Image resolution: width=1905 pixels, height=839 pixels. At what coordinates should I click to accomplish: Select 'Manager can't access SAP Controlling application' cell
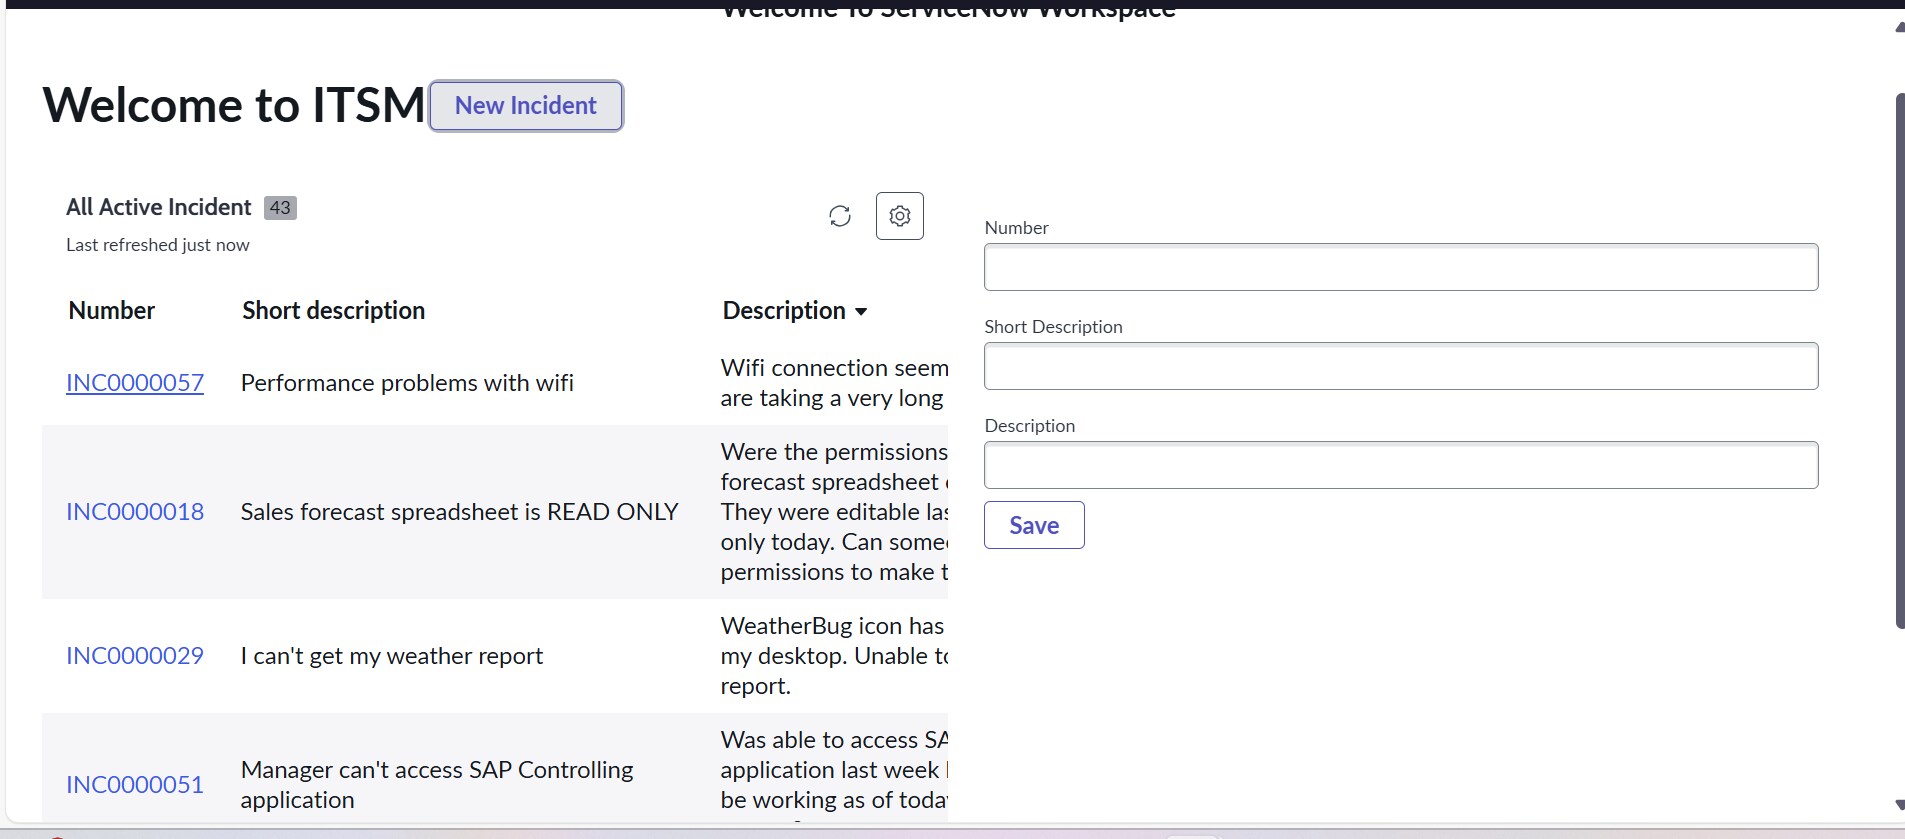pos(437,785)
